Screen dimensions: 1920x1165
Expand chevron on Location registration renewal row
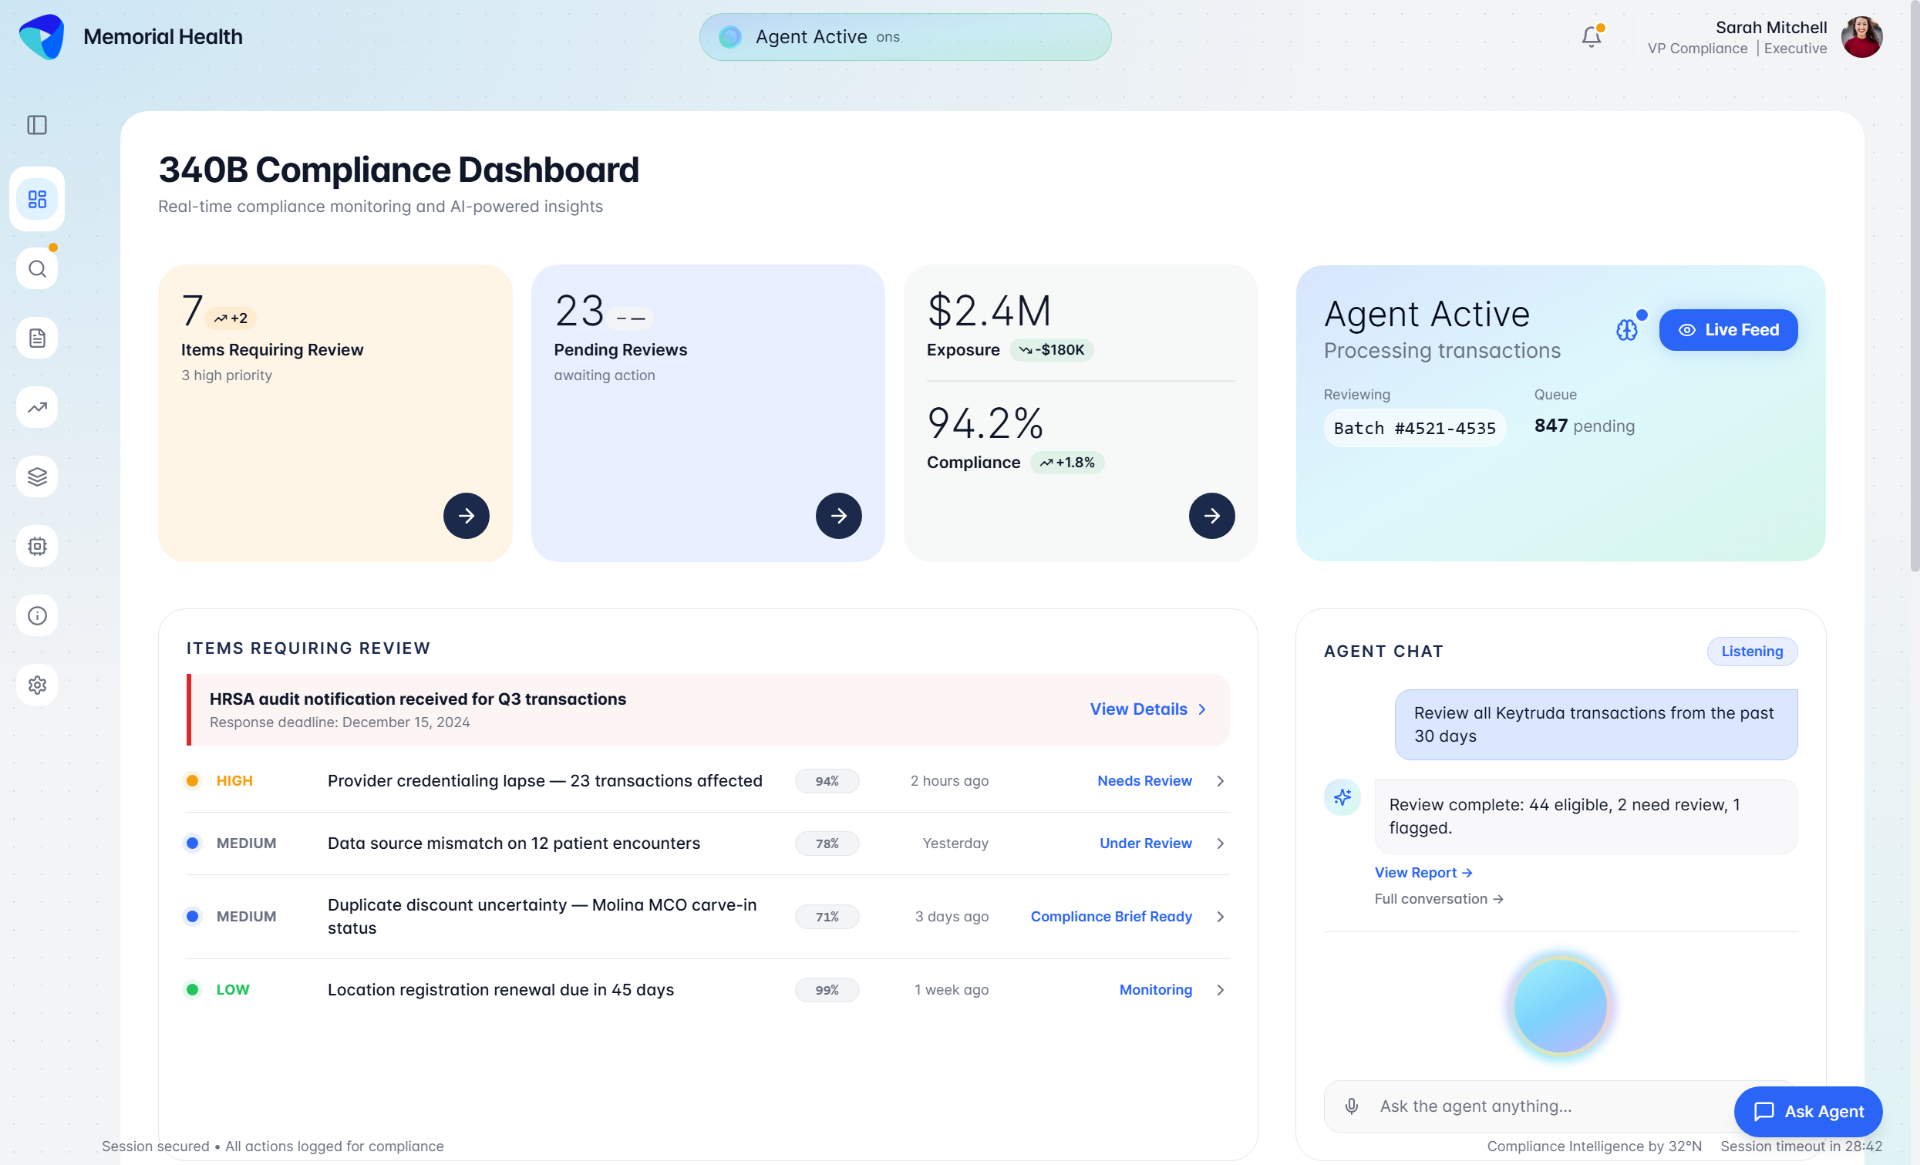pyautogui.click(x=1220, y=990)
